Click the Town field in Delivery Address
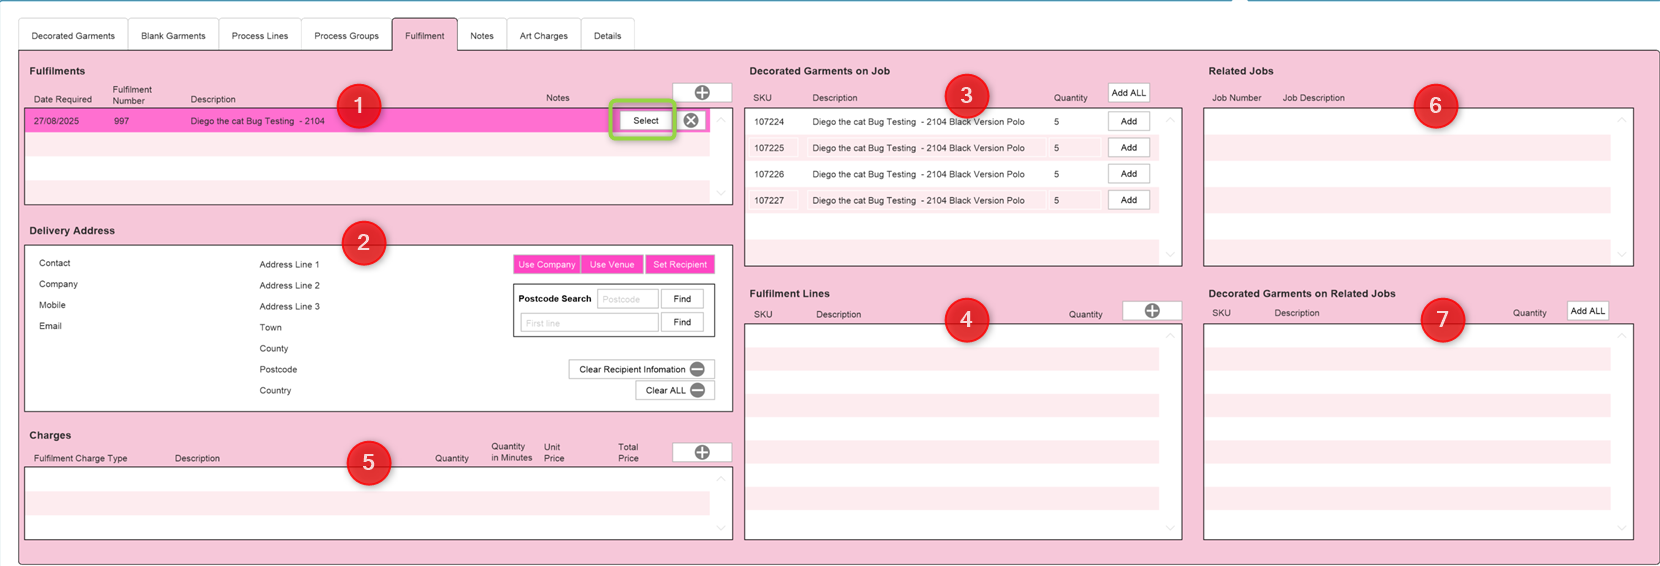This screenshot has height=566, width=1660. (x=271, y=327)
